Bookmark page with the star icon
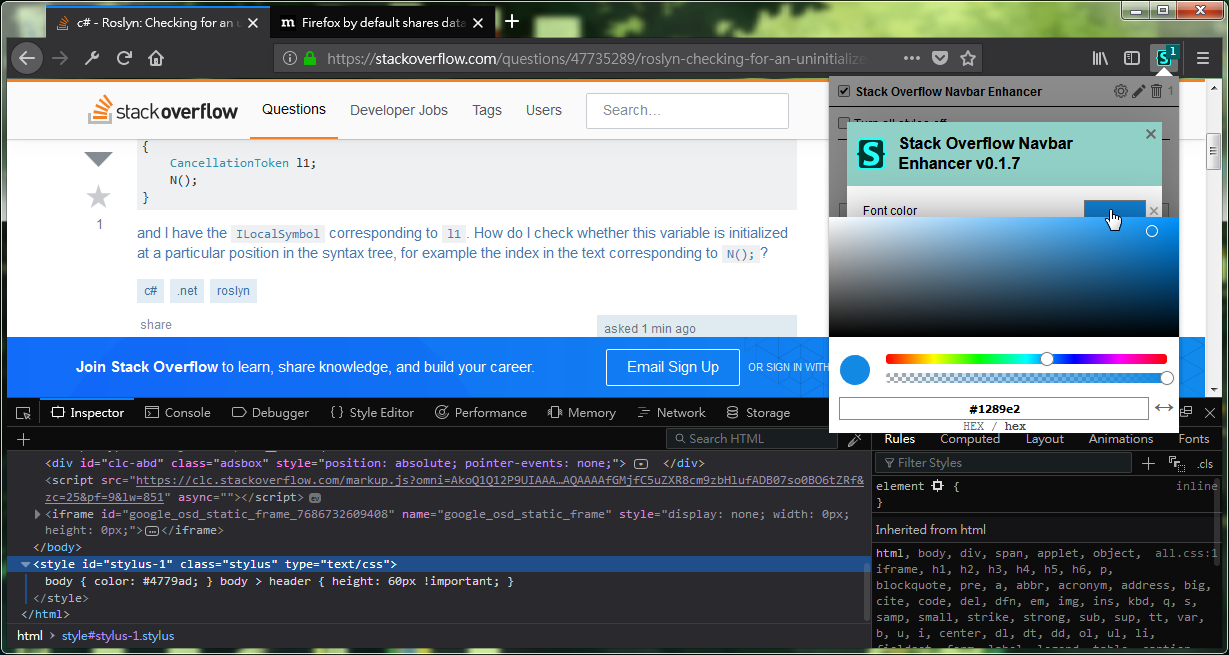Image resolution: width=1229 pixels, height=655 pixels. point(968,58)
